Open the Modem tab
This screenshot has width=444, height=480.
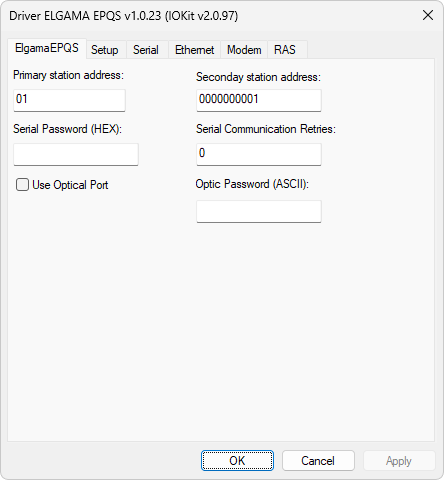tap(244, 50)
